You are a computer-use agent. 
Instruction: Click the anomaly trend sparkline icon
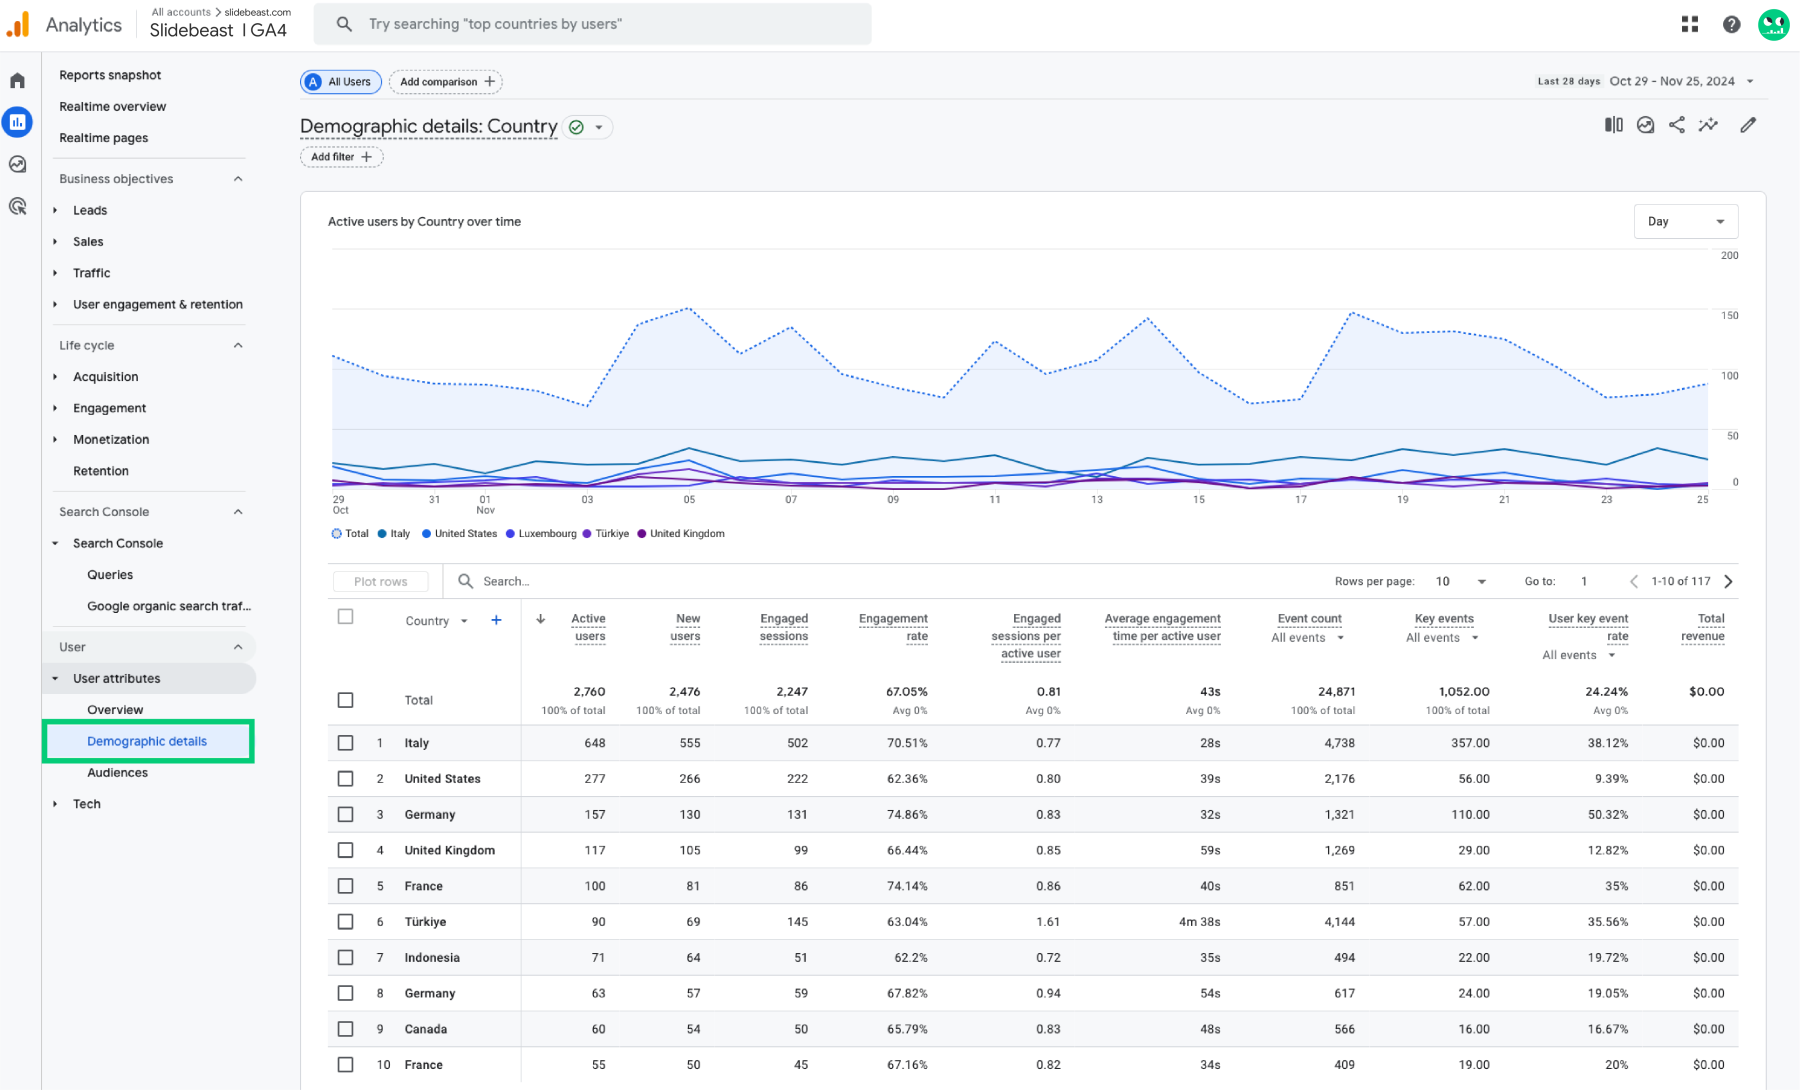pos(1708,125)
